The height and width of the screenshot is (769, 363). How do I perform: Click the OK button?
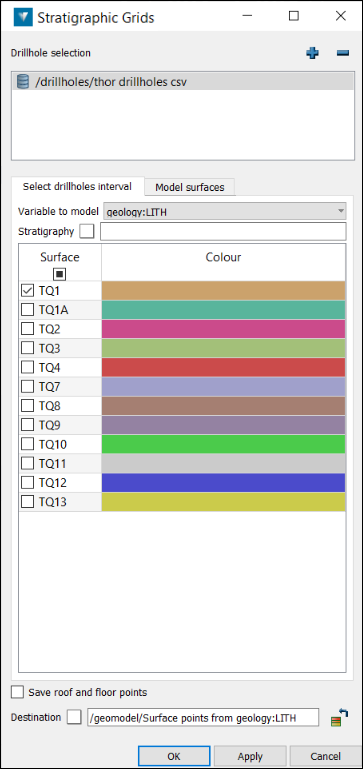click(174, 756)
